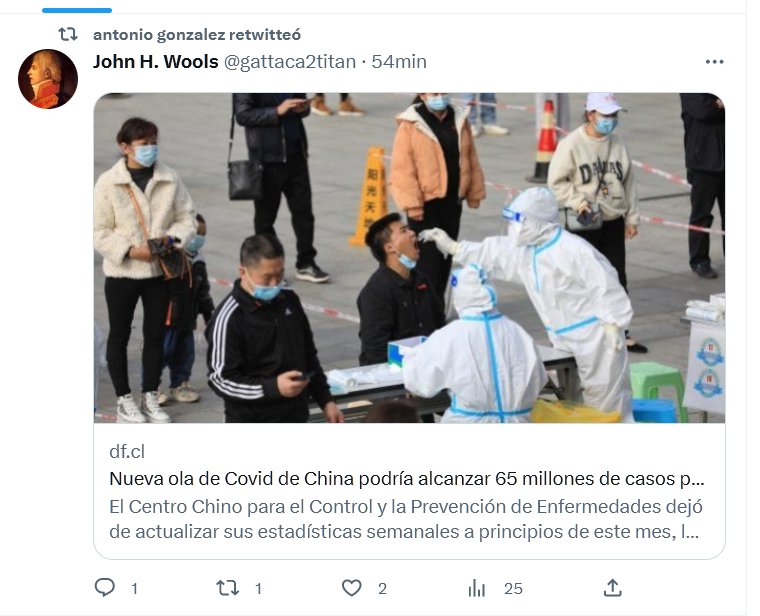Open the Covid testing photo preview
The image size is (760, 616).
click(409, 257)
